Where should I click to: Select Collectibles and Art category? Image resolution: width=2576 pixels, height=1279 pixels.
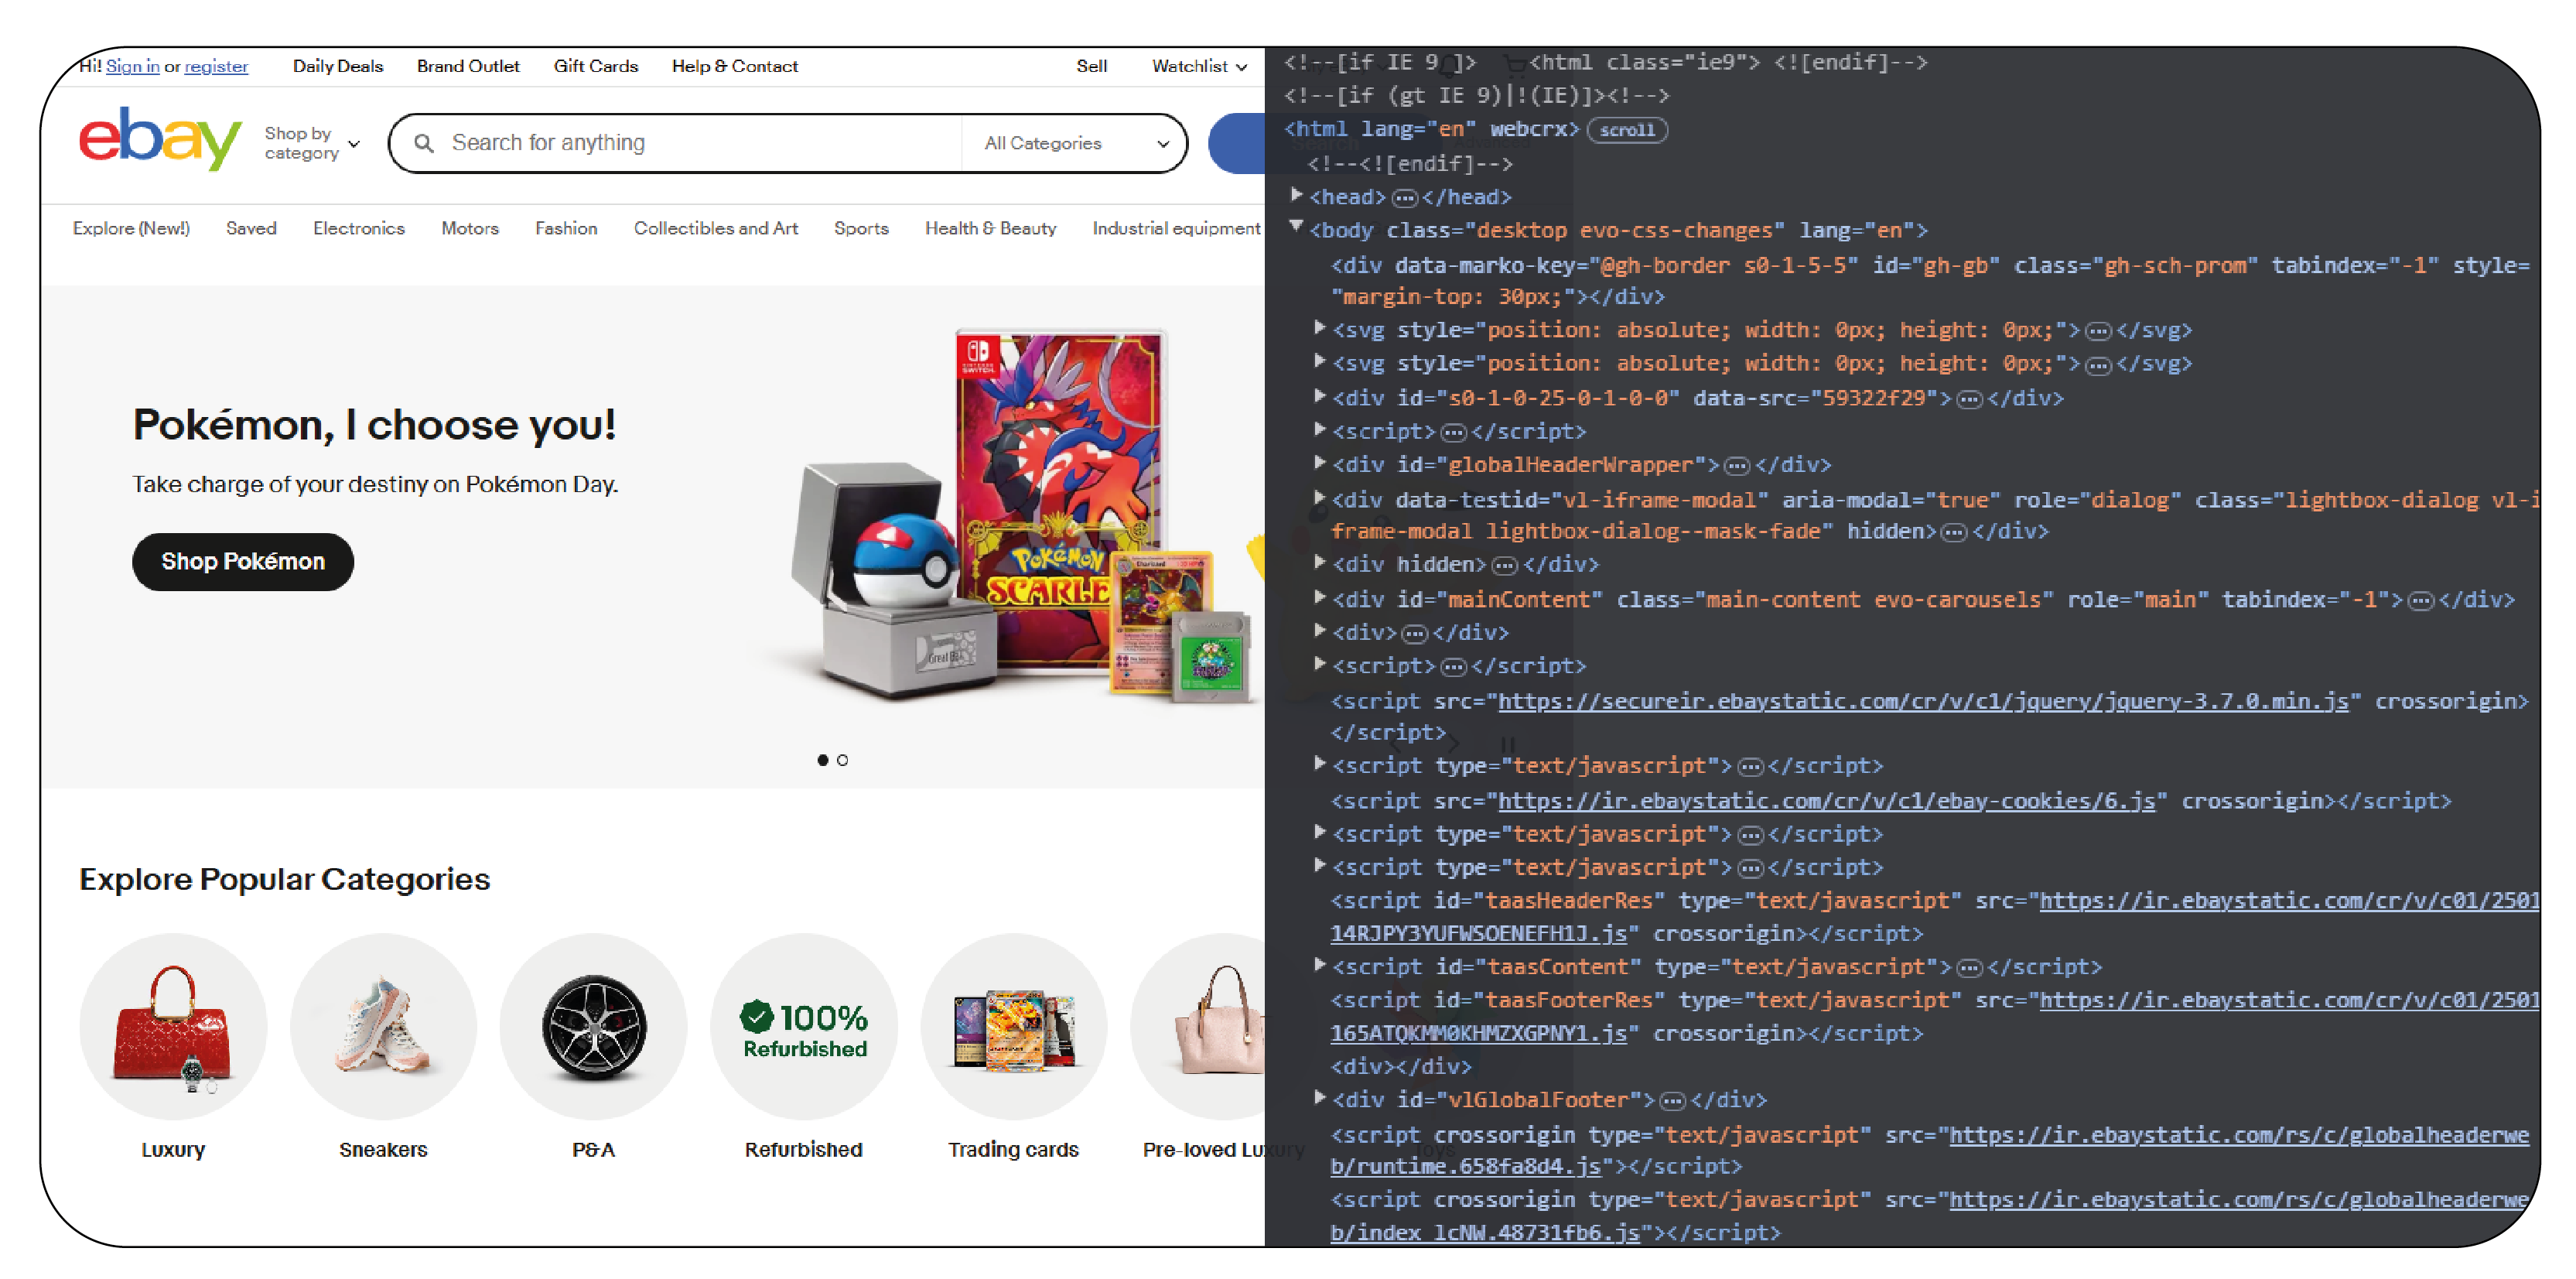pos(716,228)
